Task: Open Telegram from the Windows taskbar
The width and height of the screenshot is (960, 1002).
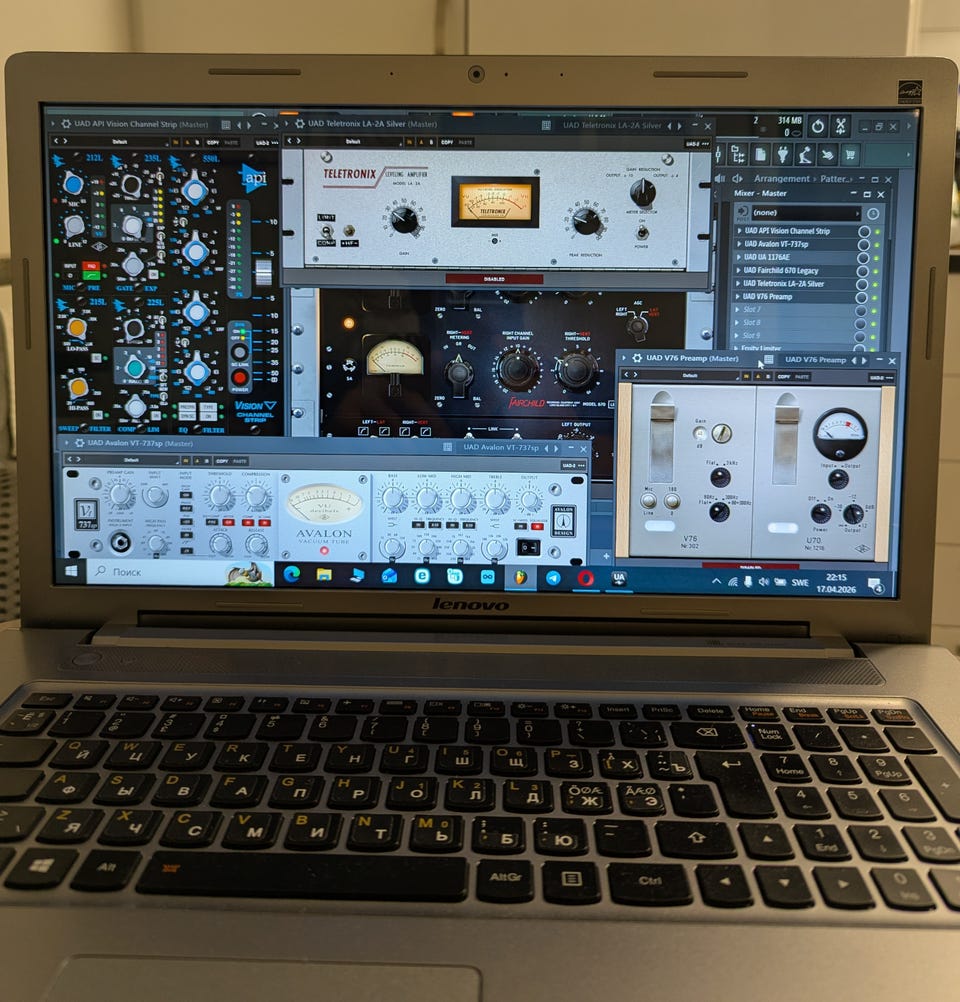Action: tap(553, 578)
